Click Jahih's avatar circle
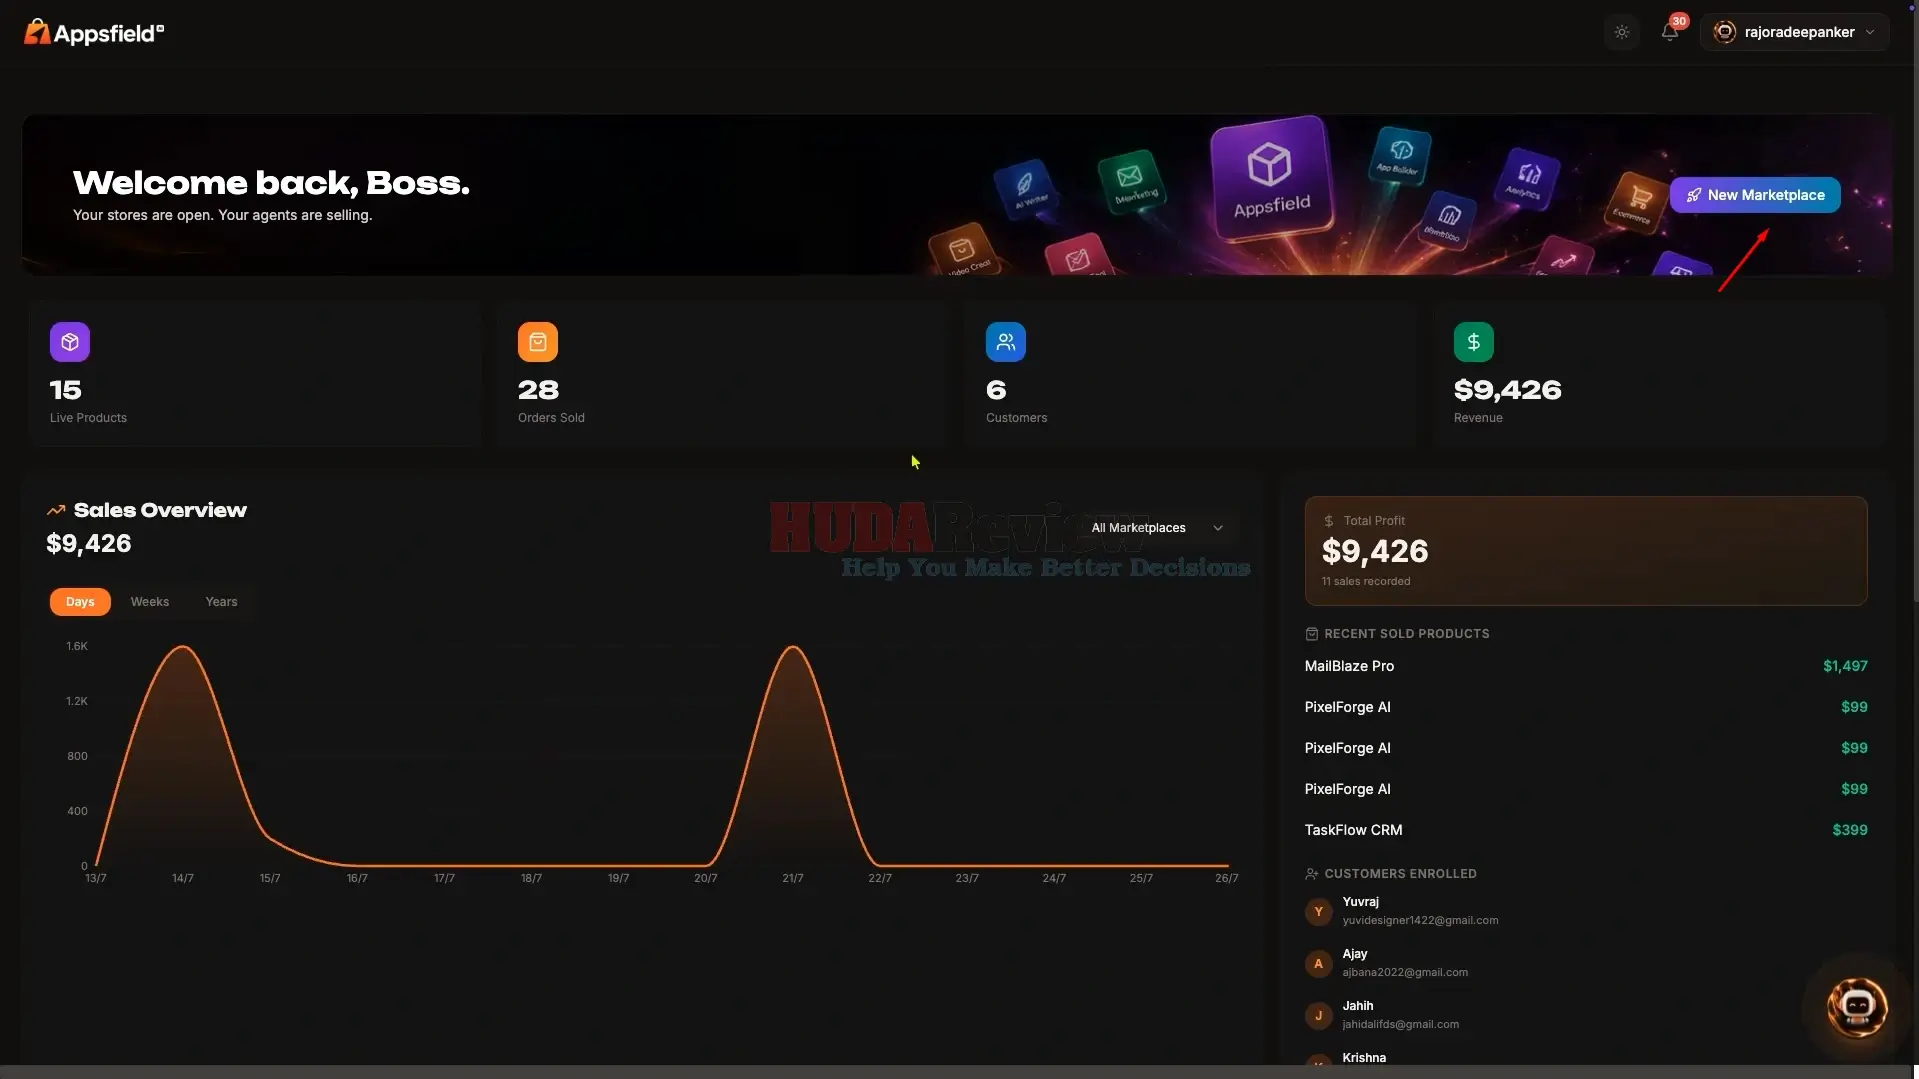Image resolution: width=1919 pixels, height=1079 pixels. pos(1318,1015)
